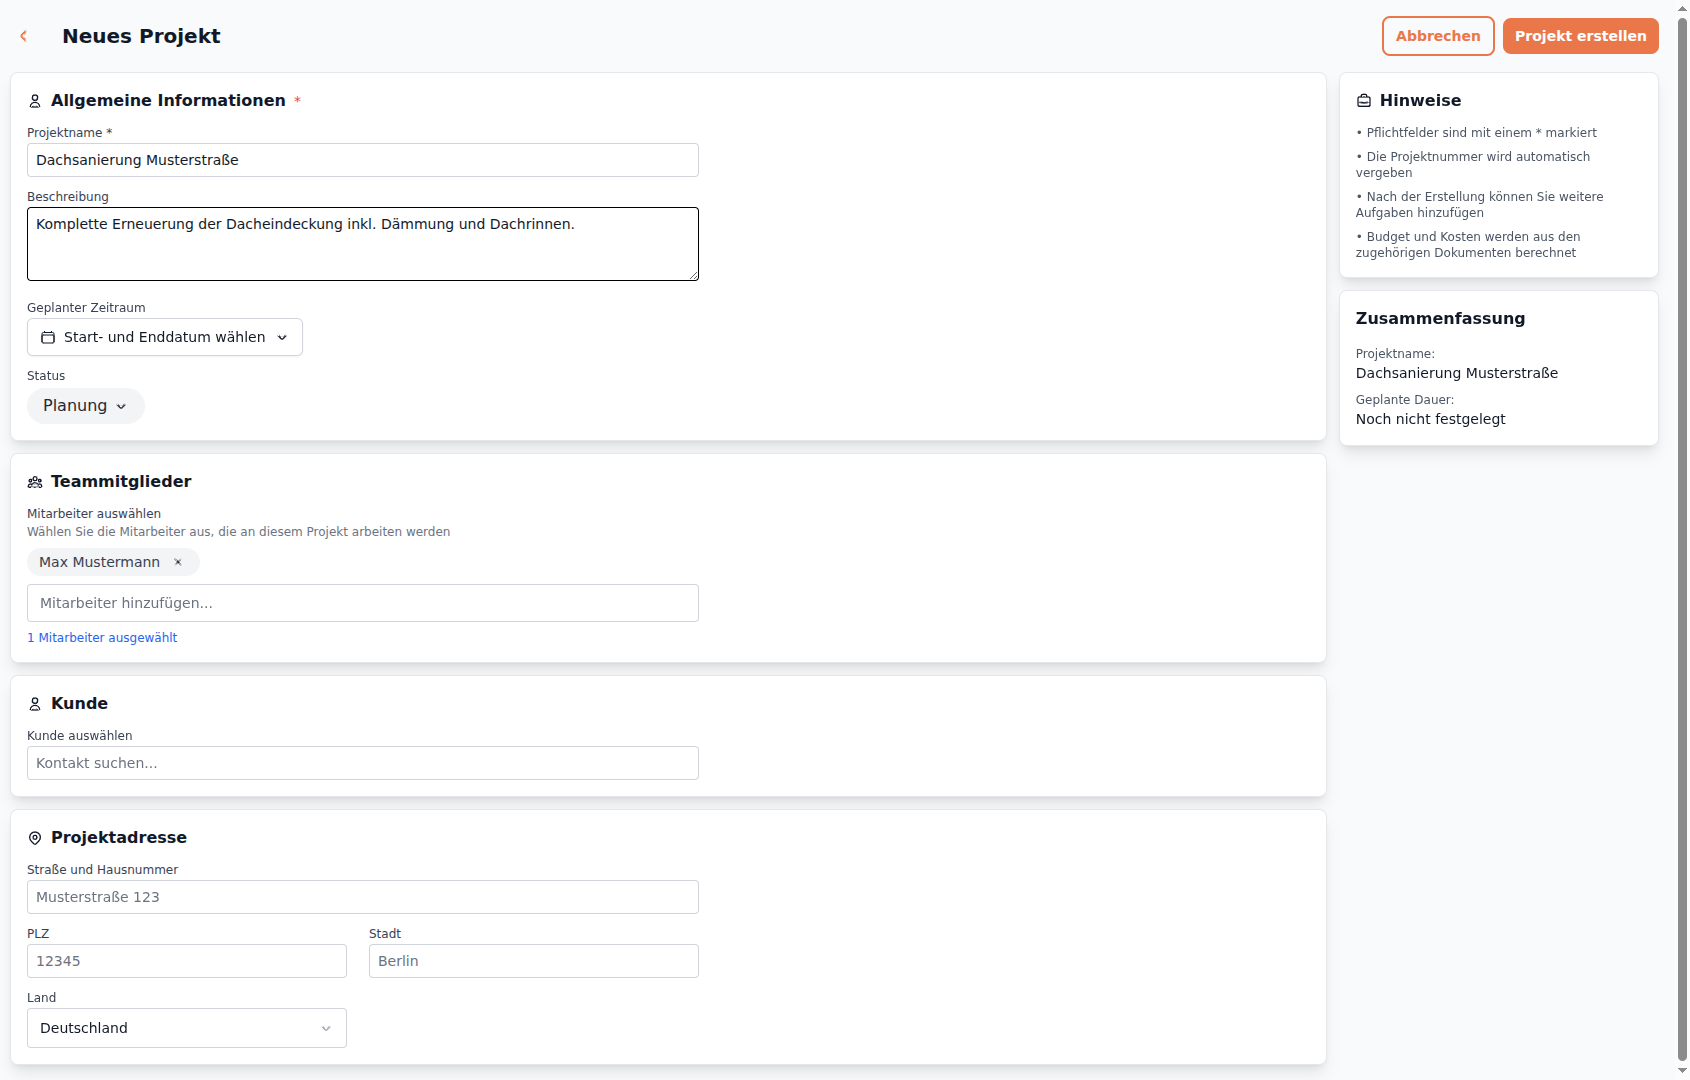
Task: Open the Start- und Enddatum date picker
Action: point(165,338)
